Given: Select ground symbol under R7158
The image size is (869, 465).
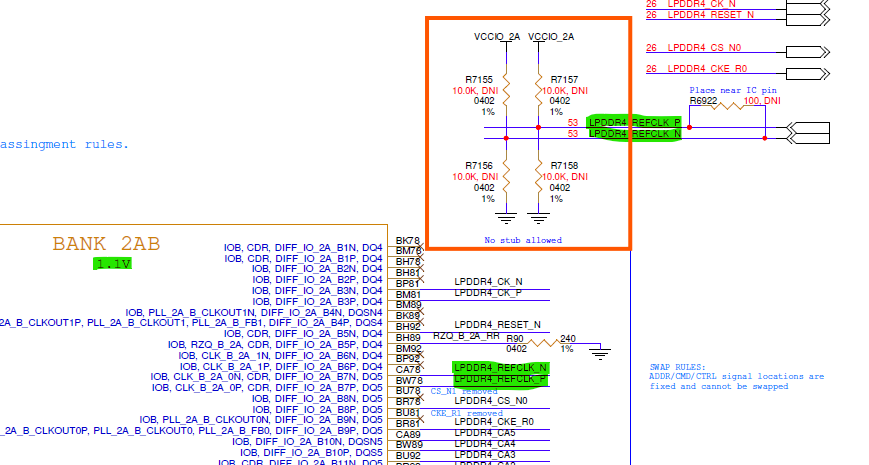Looking at the screenshot, I should point(539,216).
